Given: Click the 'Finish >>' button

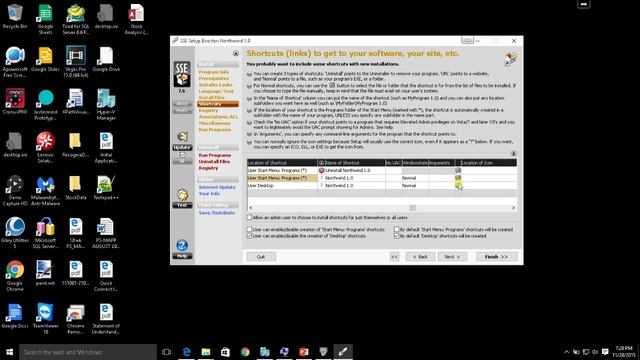Looking at the screenshot, I should click(497, 257).
